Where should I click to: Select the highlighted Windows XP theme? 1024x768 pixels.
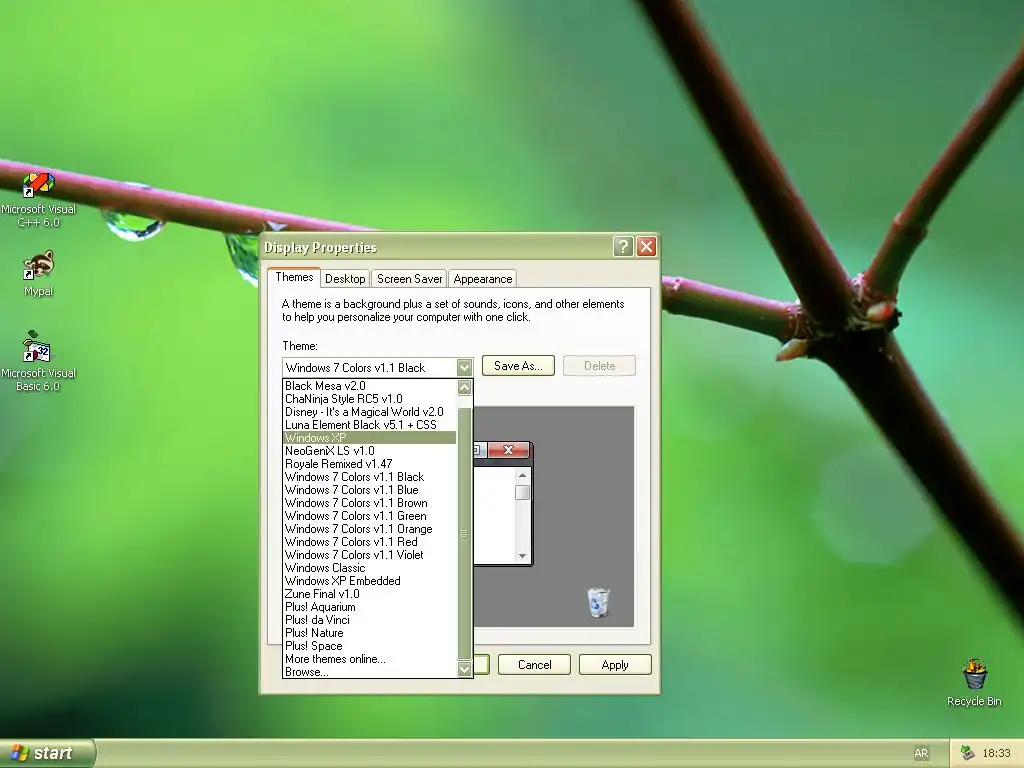coord(370,438)
